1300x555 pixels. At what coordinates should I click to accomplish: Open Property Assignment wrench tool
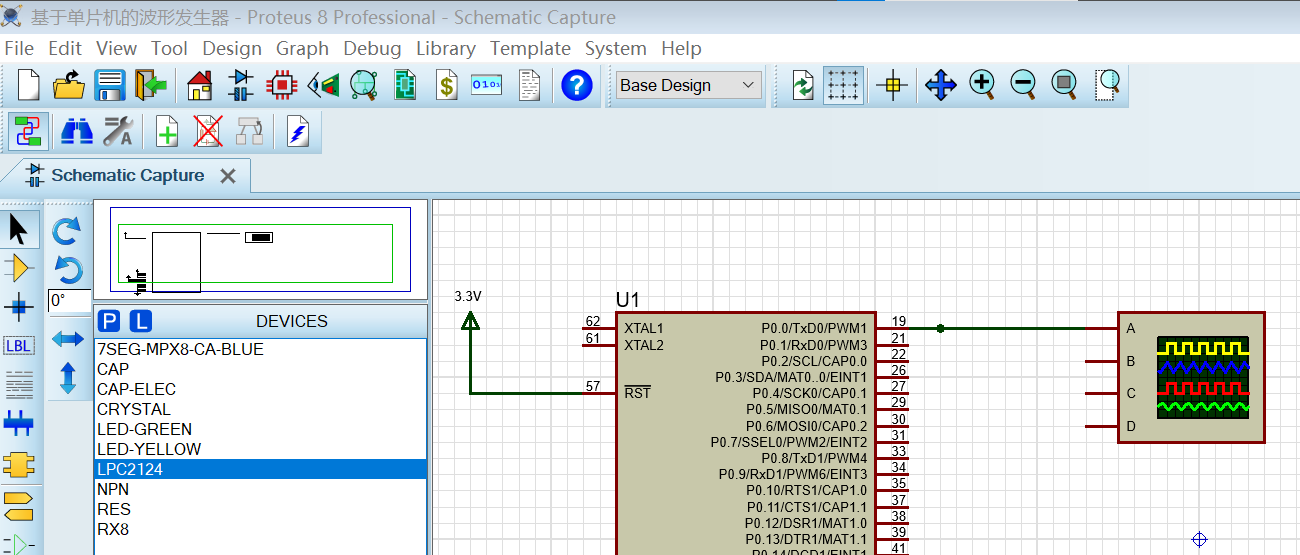[118, 131]
